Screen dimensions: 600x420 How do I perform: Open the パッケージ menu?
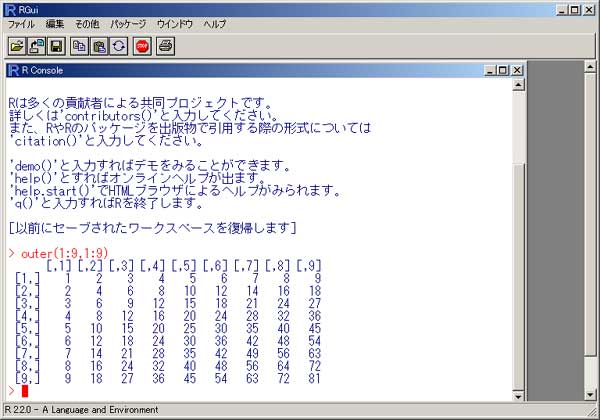[x=128, y=24]
